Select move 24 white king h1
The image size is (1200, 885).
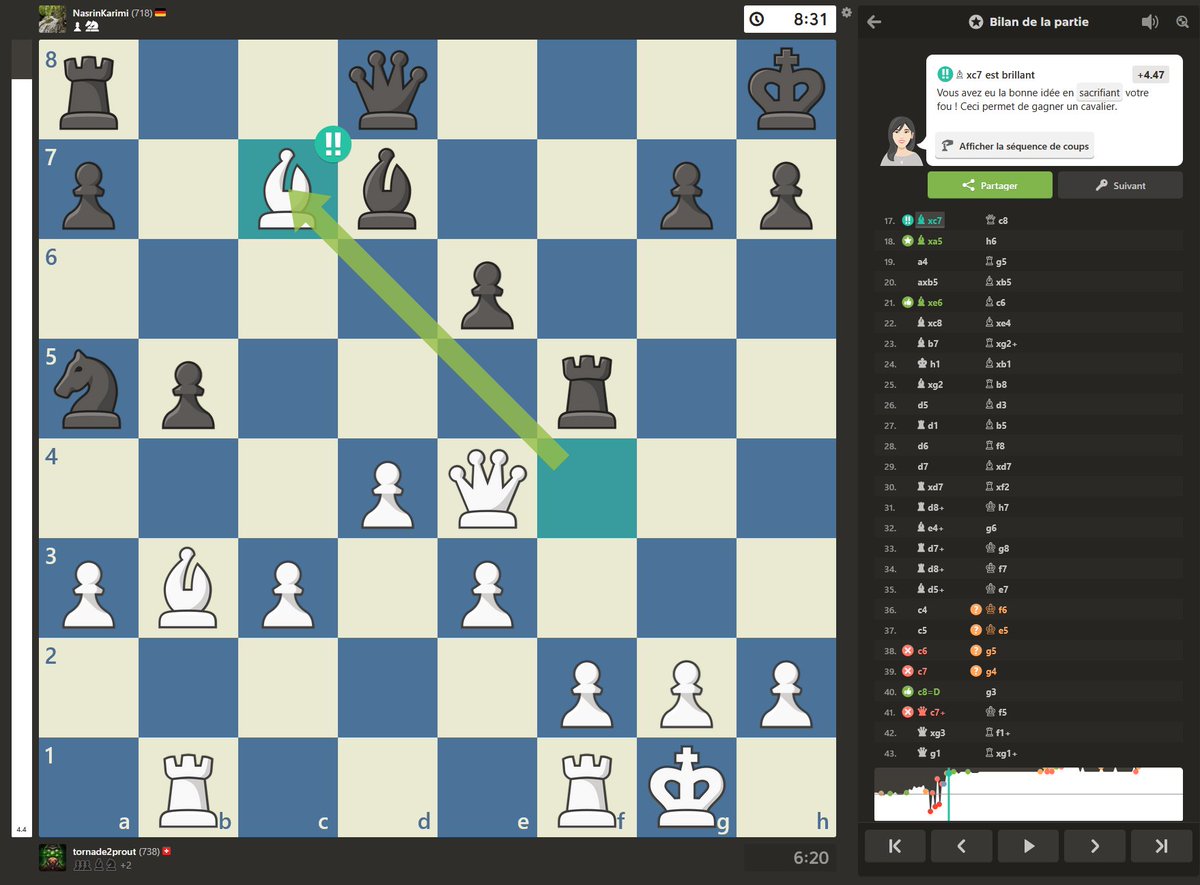coord(928,364)
